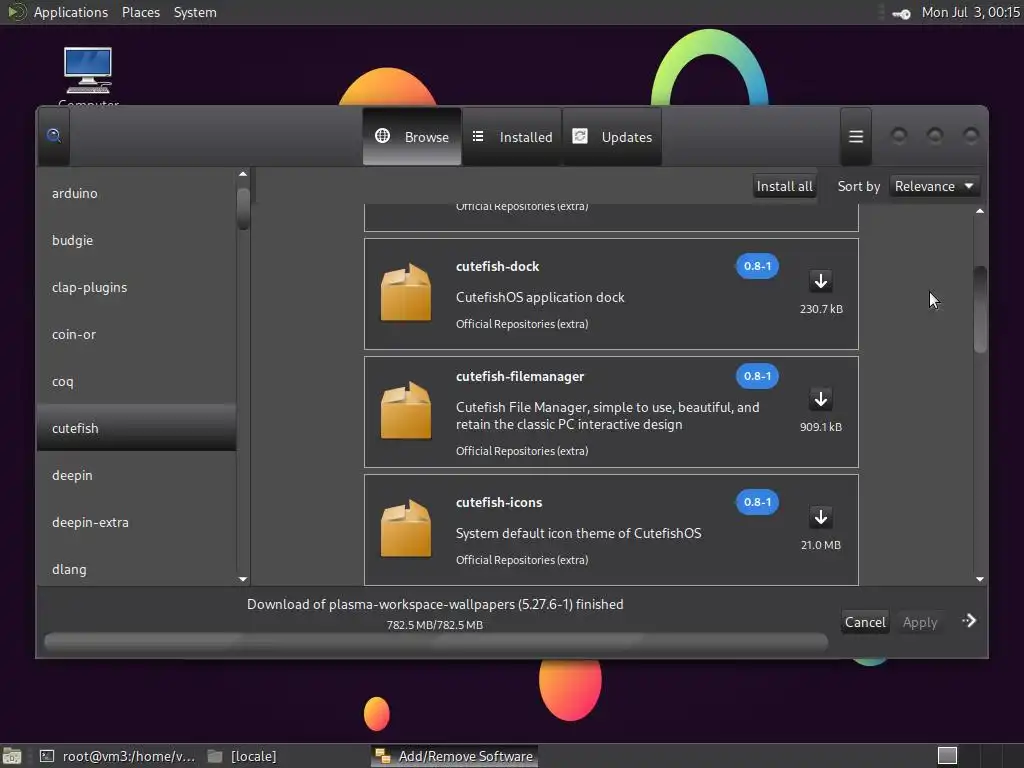Click the sidebar scrollbar thumb

point(243,209)
